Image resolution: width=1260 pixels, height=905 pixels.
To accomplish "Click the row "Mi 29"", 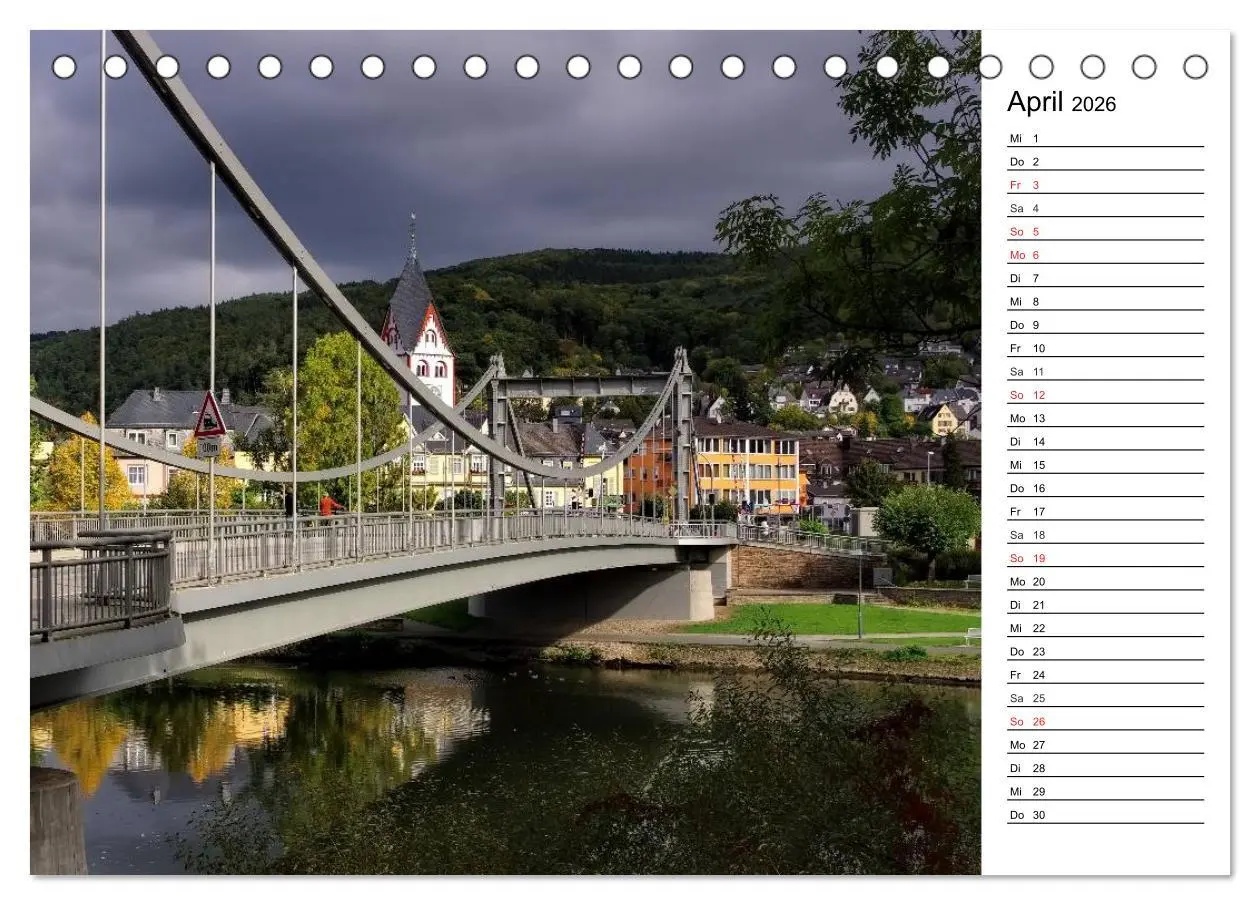I will [x=1105, y=792].
